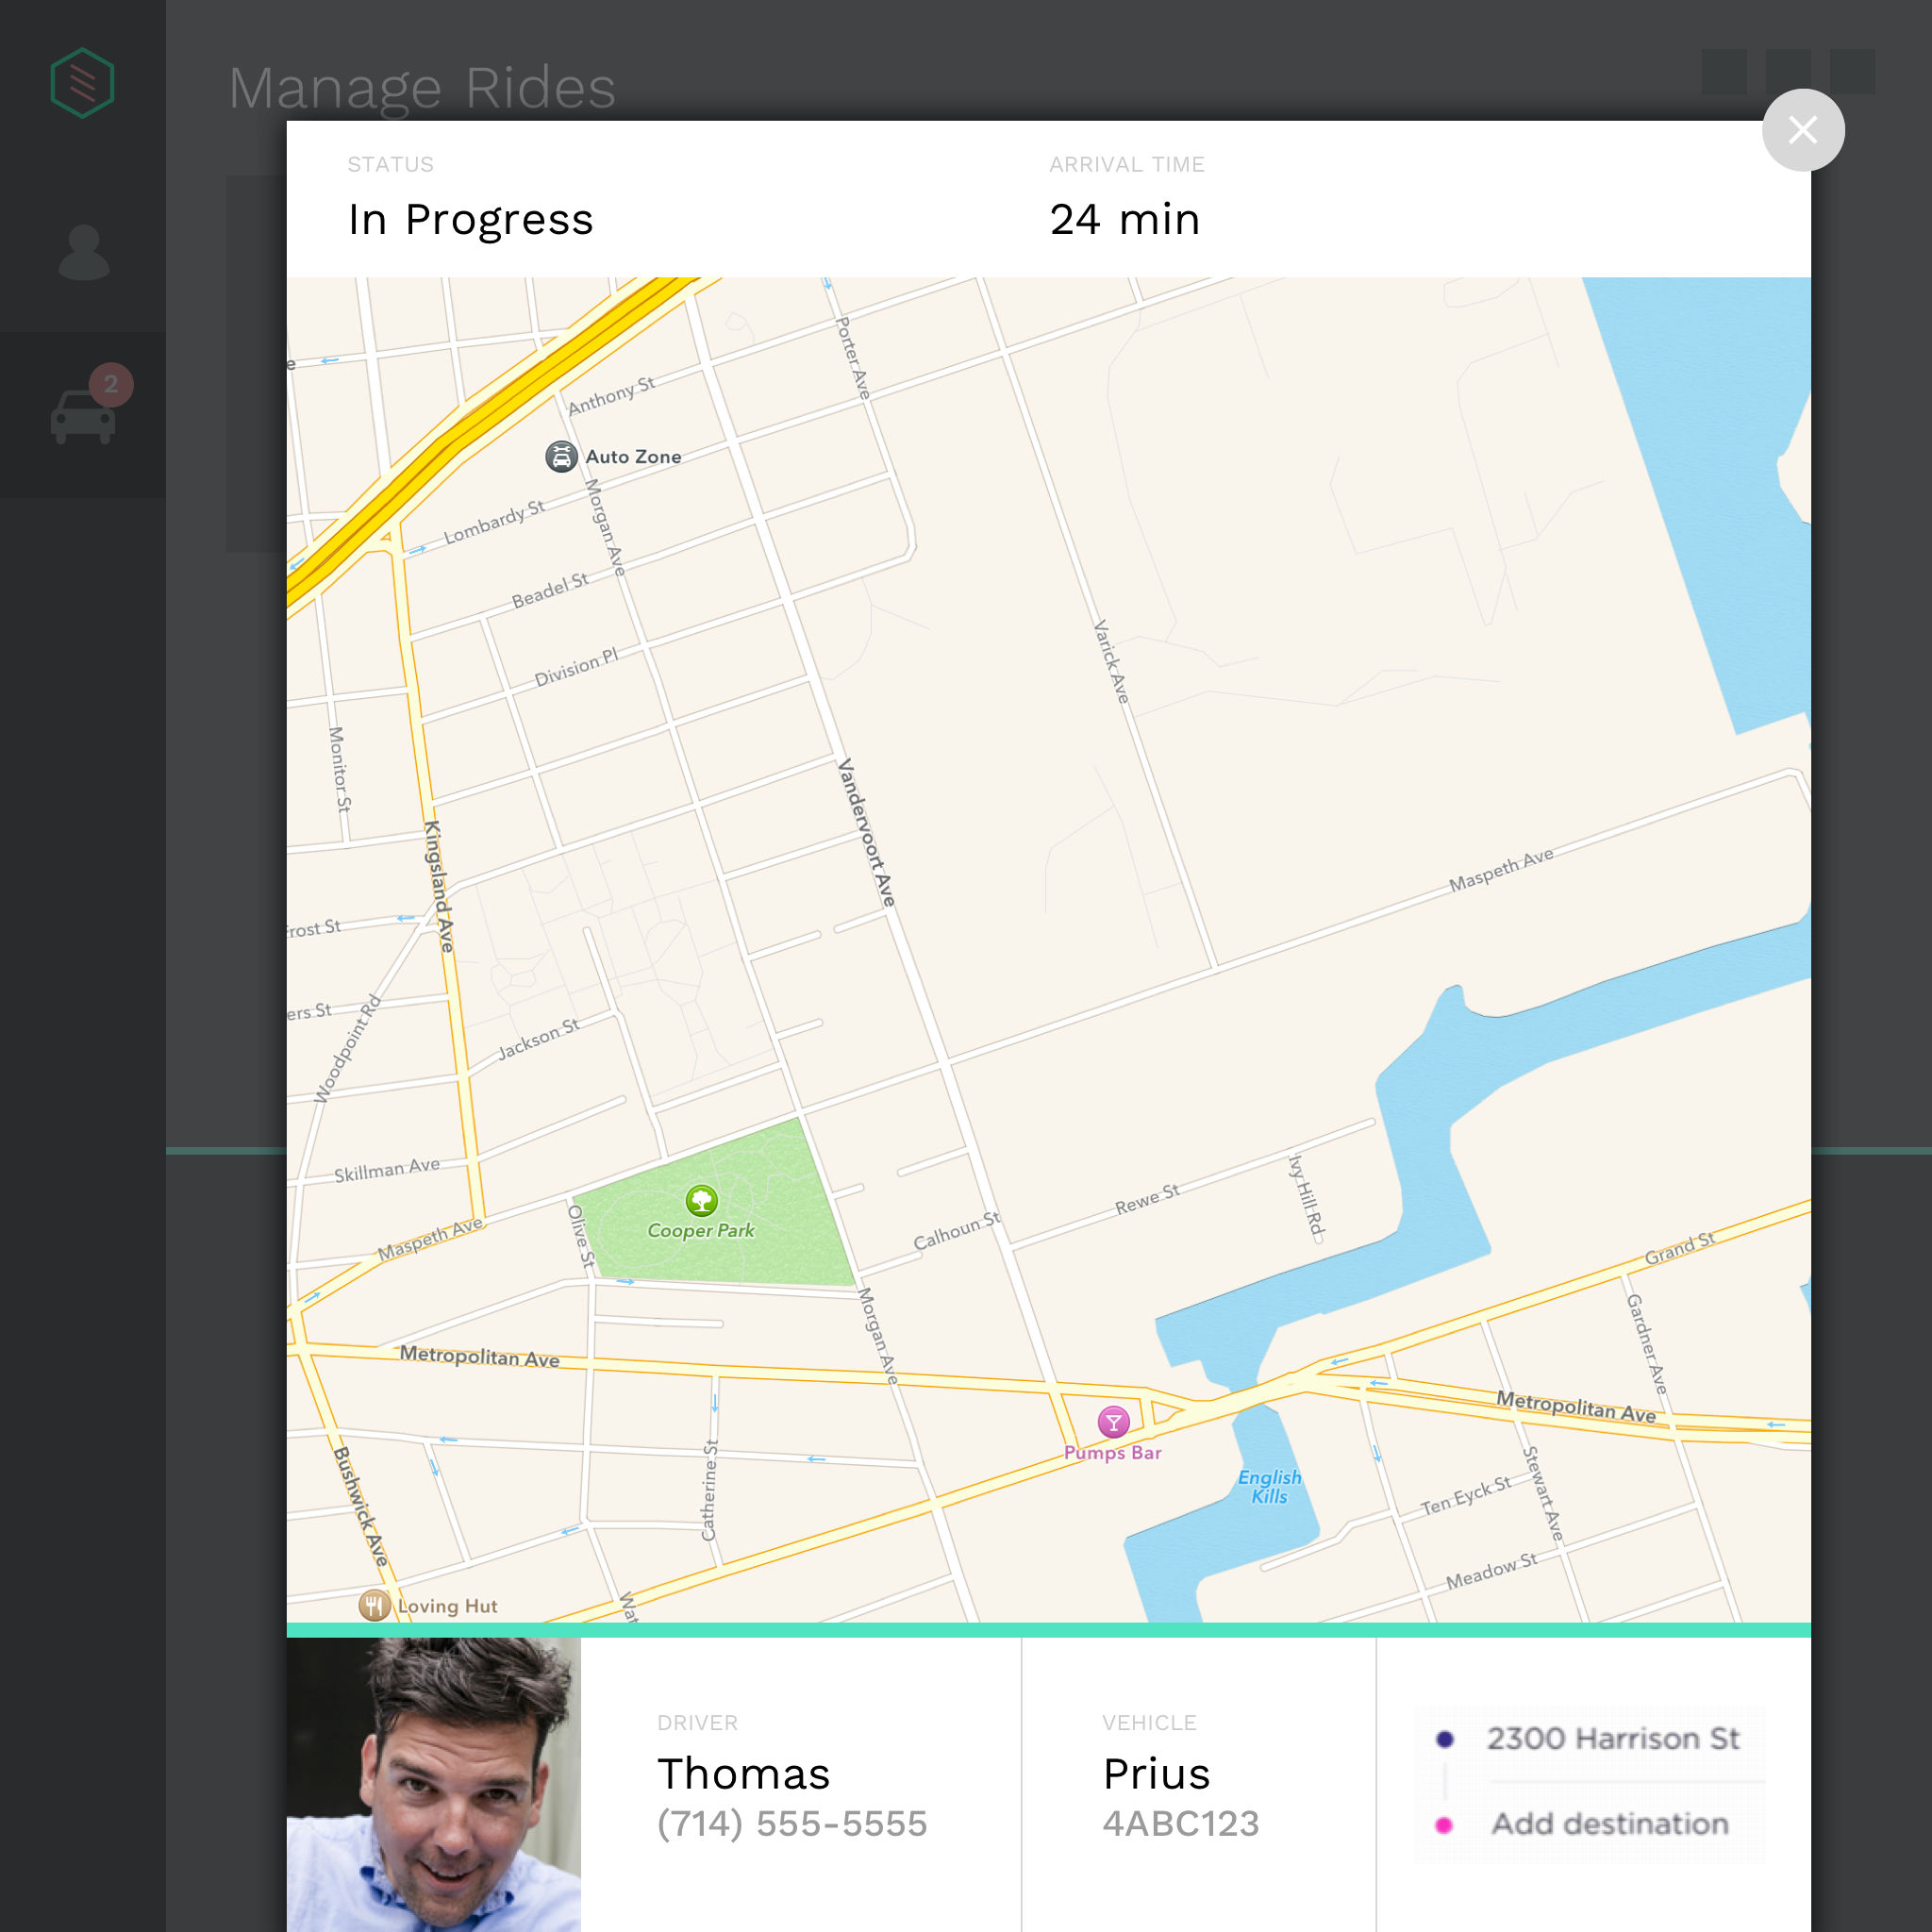The width and height of the screenshot is (1932, 1932).
Task: Click the Prius vehicle name
Action: pyautogui.click(x=1156, y=1774)
